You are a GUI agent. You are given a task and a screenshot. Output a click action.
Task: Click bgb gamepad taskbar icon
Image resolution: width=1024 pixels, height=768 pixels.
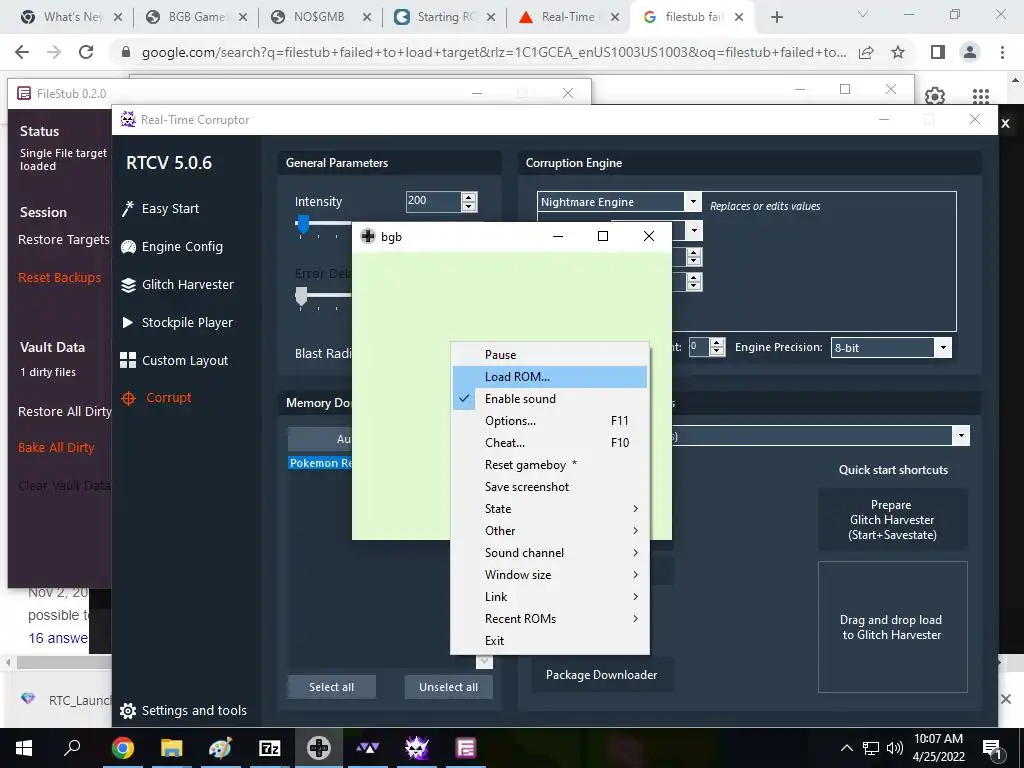click(319, 748)
